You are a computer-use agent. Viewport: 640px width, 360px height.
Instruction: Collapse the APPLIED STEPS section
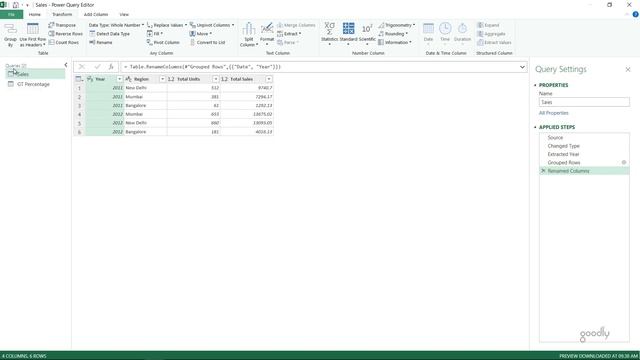coord(535,127)
